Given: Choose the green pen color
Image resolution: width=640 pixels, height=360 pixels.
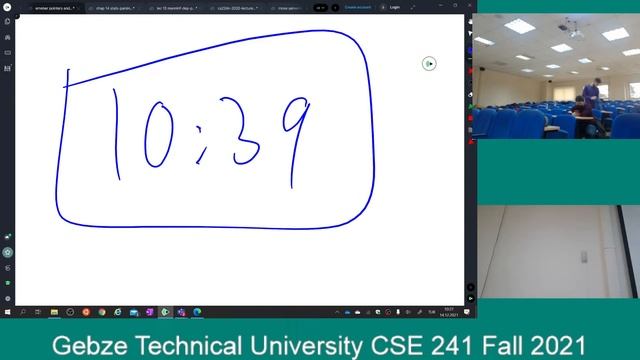Looking at the screenshot, I should point(470,107).
